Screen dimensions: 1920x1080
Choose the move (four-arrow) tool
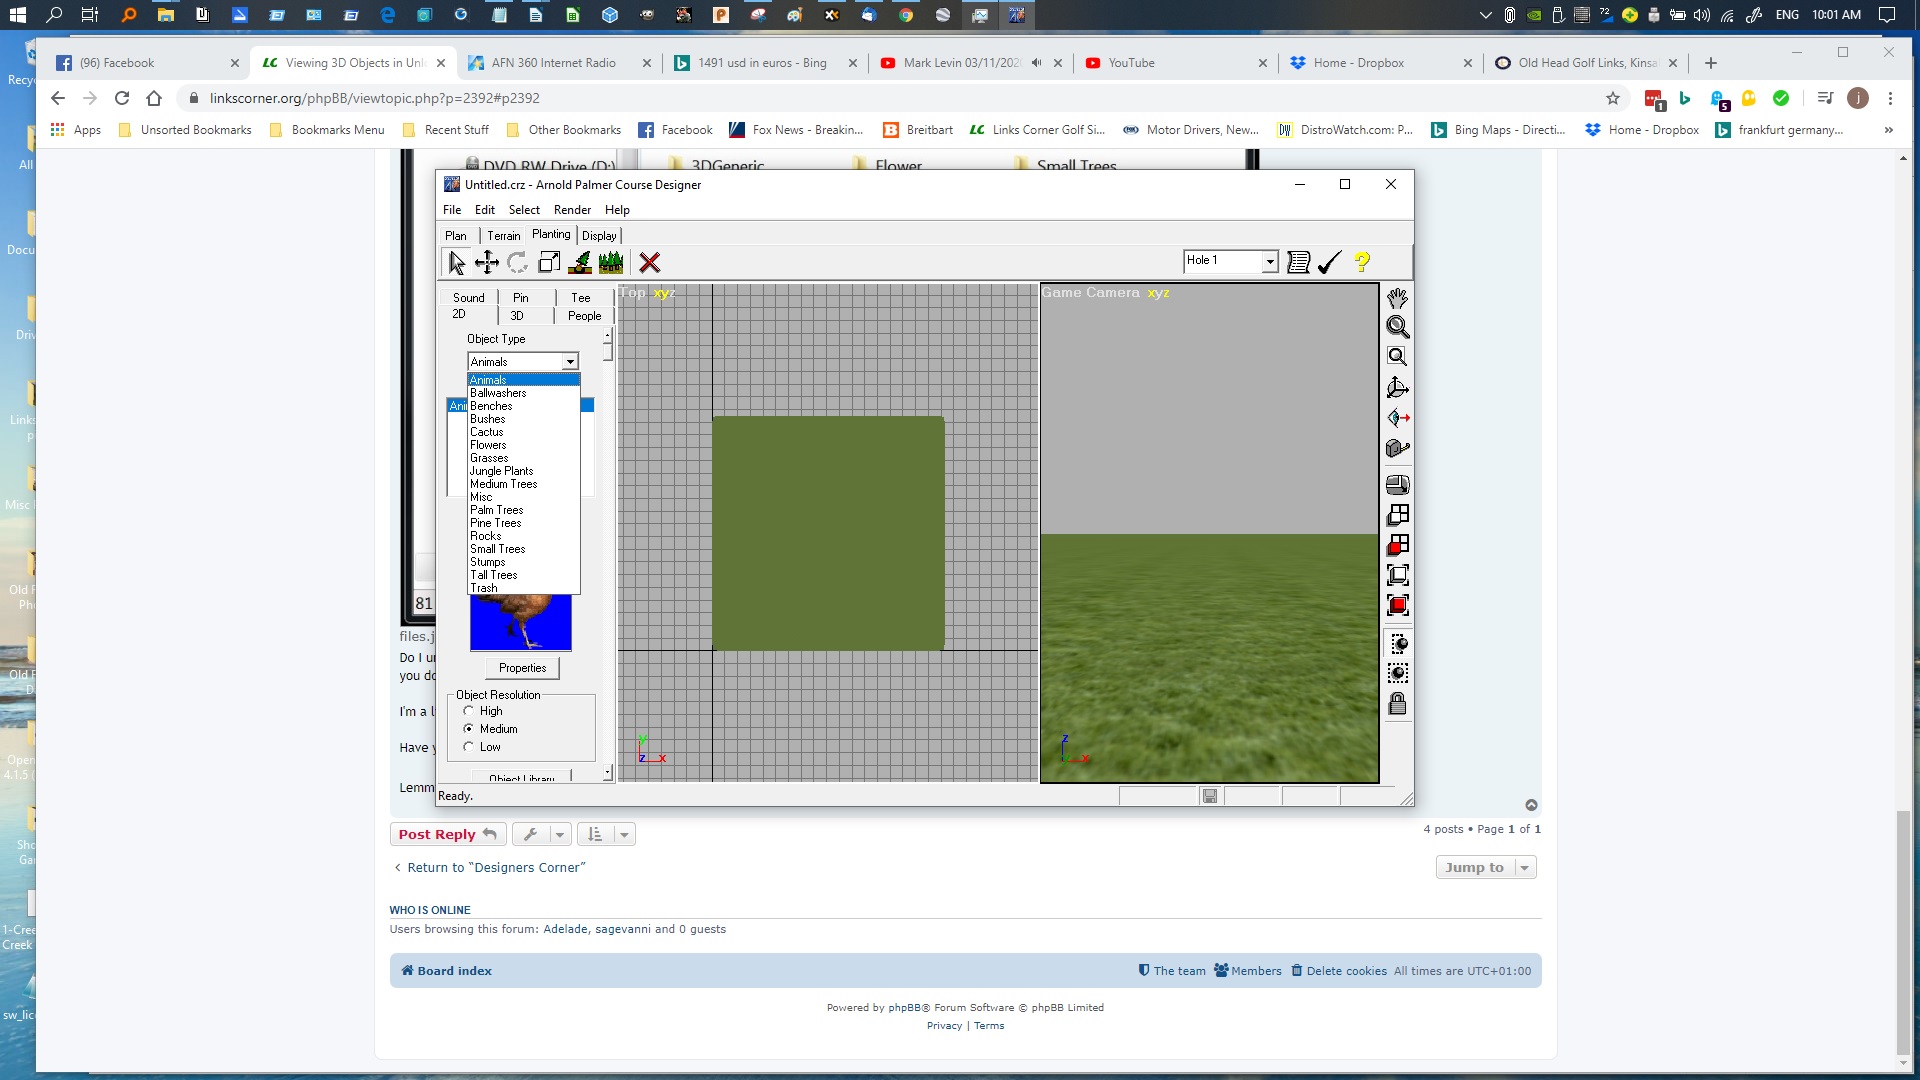[487, 262]
